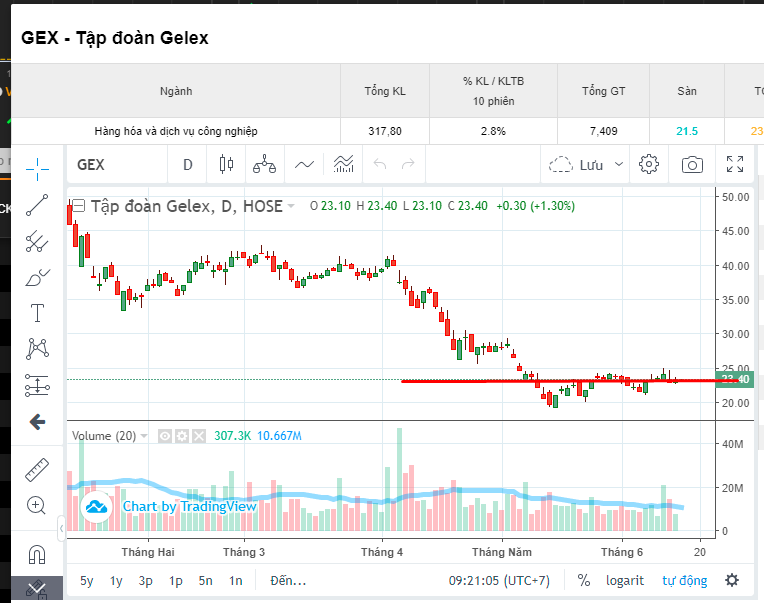Open the Đến... go to date button
764x603 pixels.
(288, 581)
